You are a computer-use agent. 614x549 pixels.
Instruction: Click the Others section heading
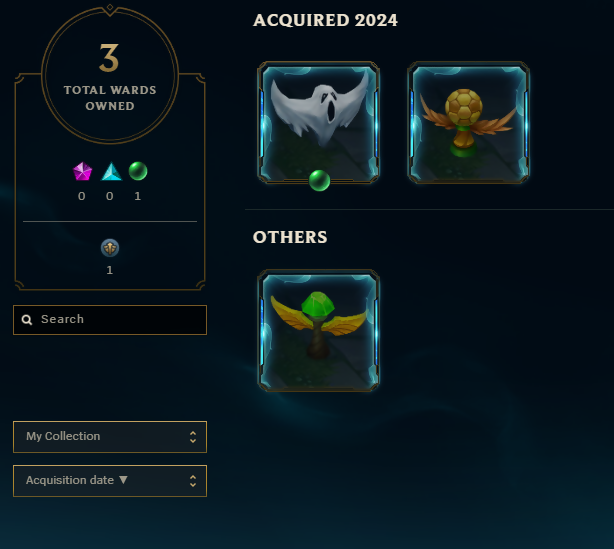(290, 237)
